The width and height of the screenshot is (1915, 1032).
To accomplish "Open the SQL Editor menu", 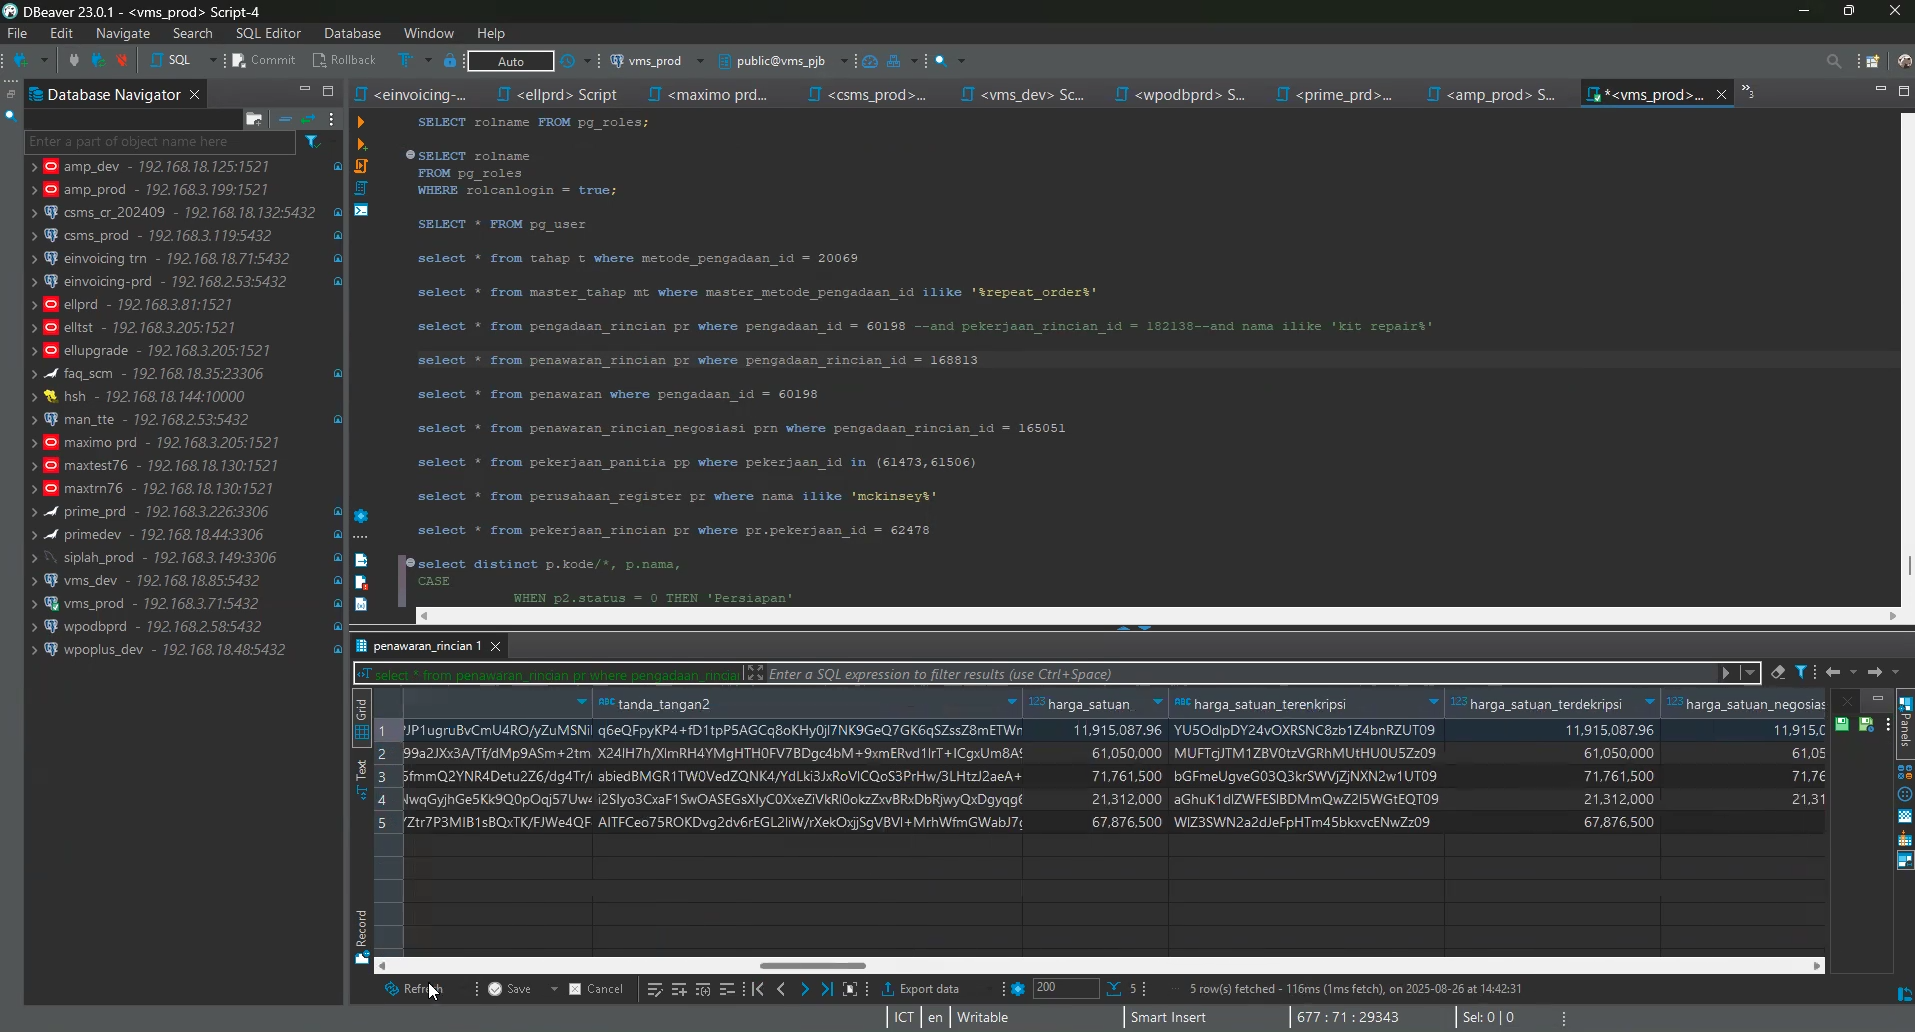I will (x=268, y=33).
